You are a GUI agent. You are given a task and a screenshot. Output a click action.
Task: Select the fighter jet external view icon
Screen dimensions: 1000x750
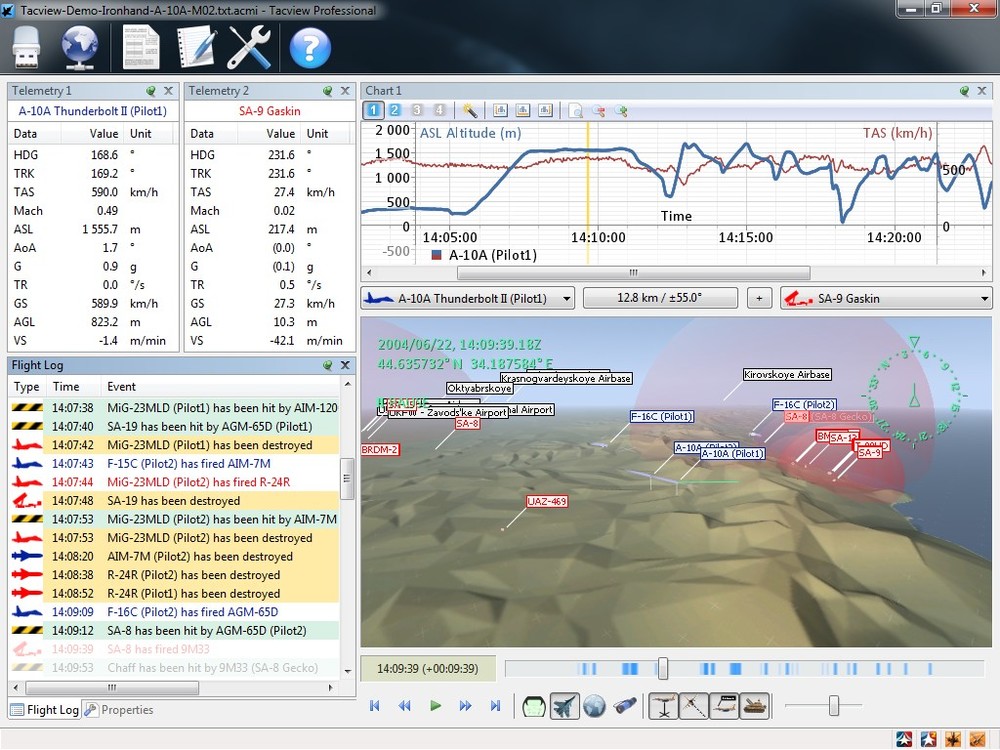pyautogui.click(x=564, y=706)
